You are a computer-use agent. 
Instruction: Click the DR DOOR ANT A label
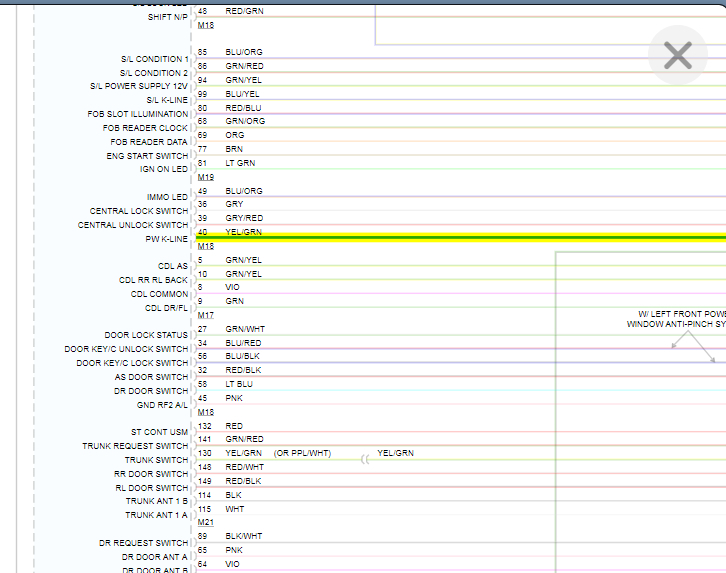click(155, 557)
